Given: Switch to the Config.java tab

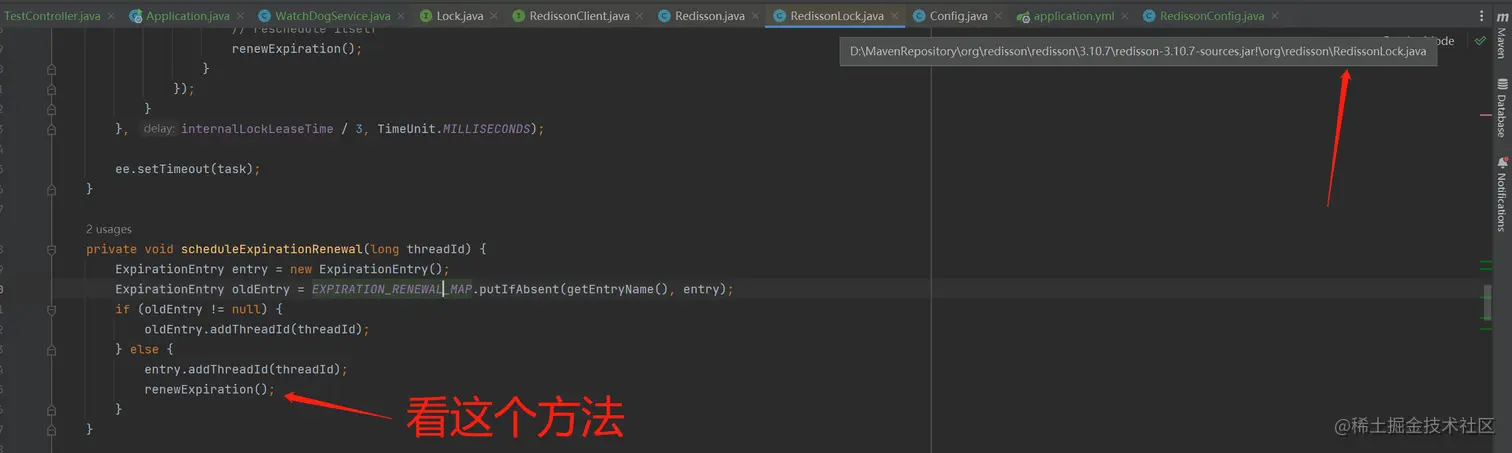Looking at the screenshot, I should 958,16.
